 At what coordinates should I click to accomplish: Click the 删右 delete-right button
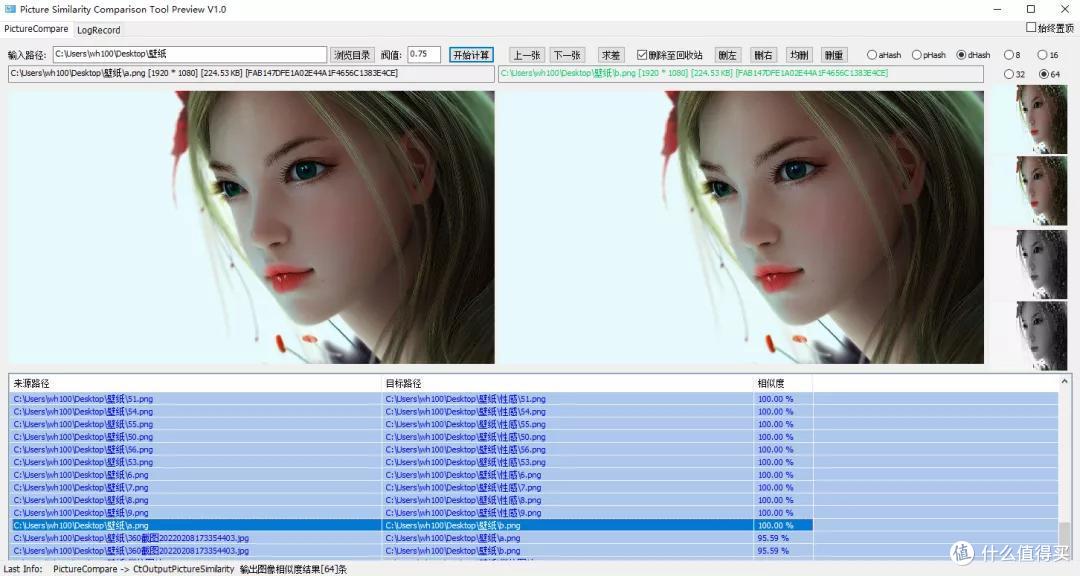point(763,54)
